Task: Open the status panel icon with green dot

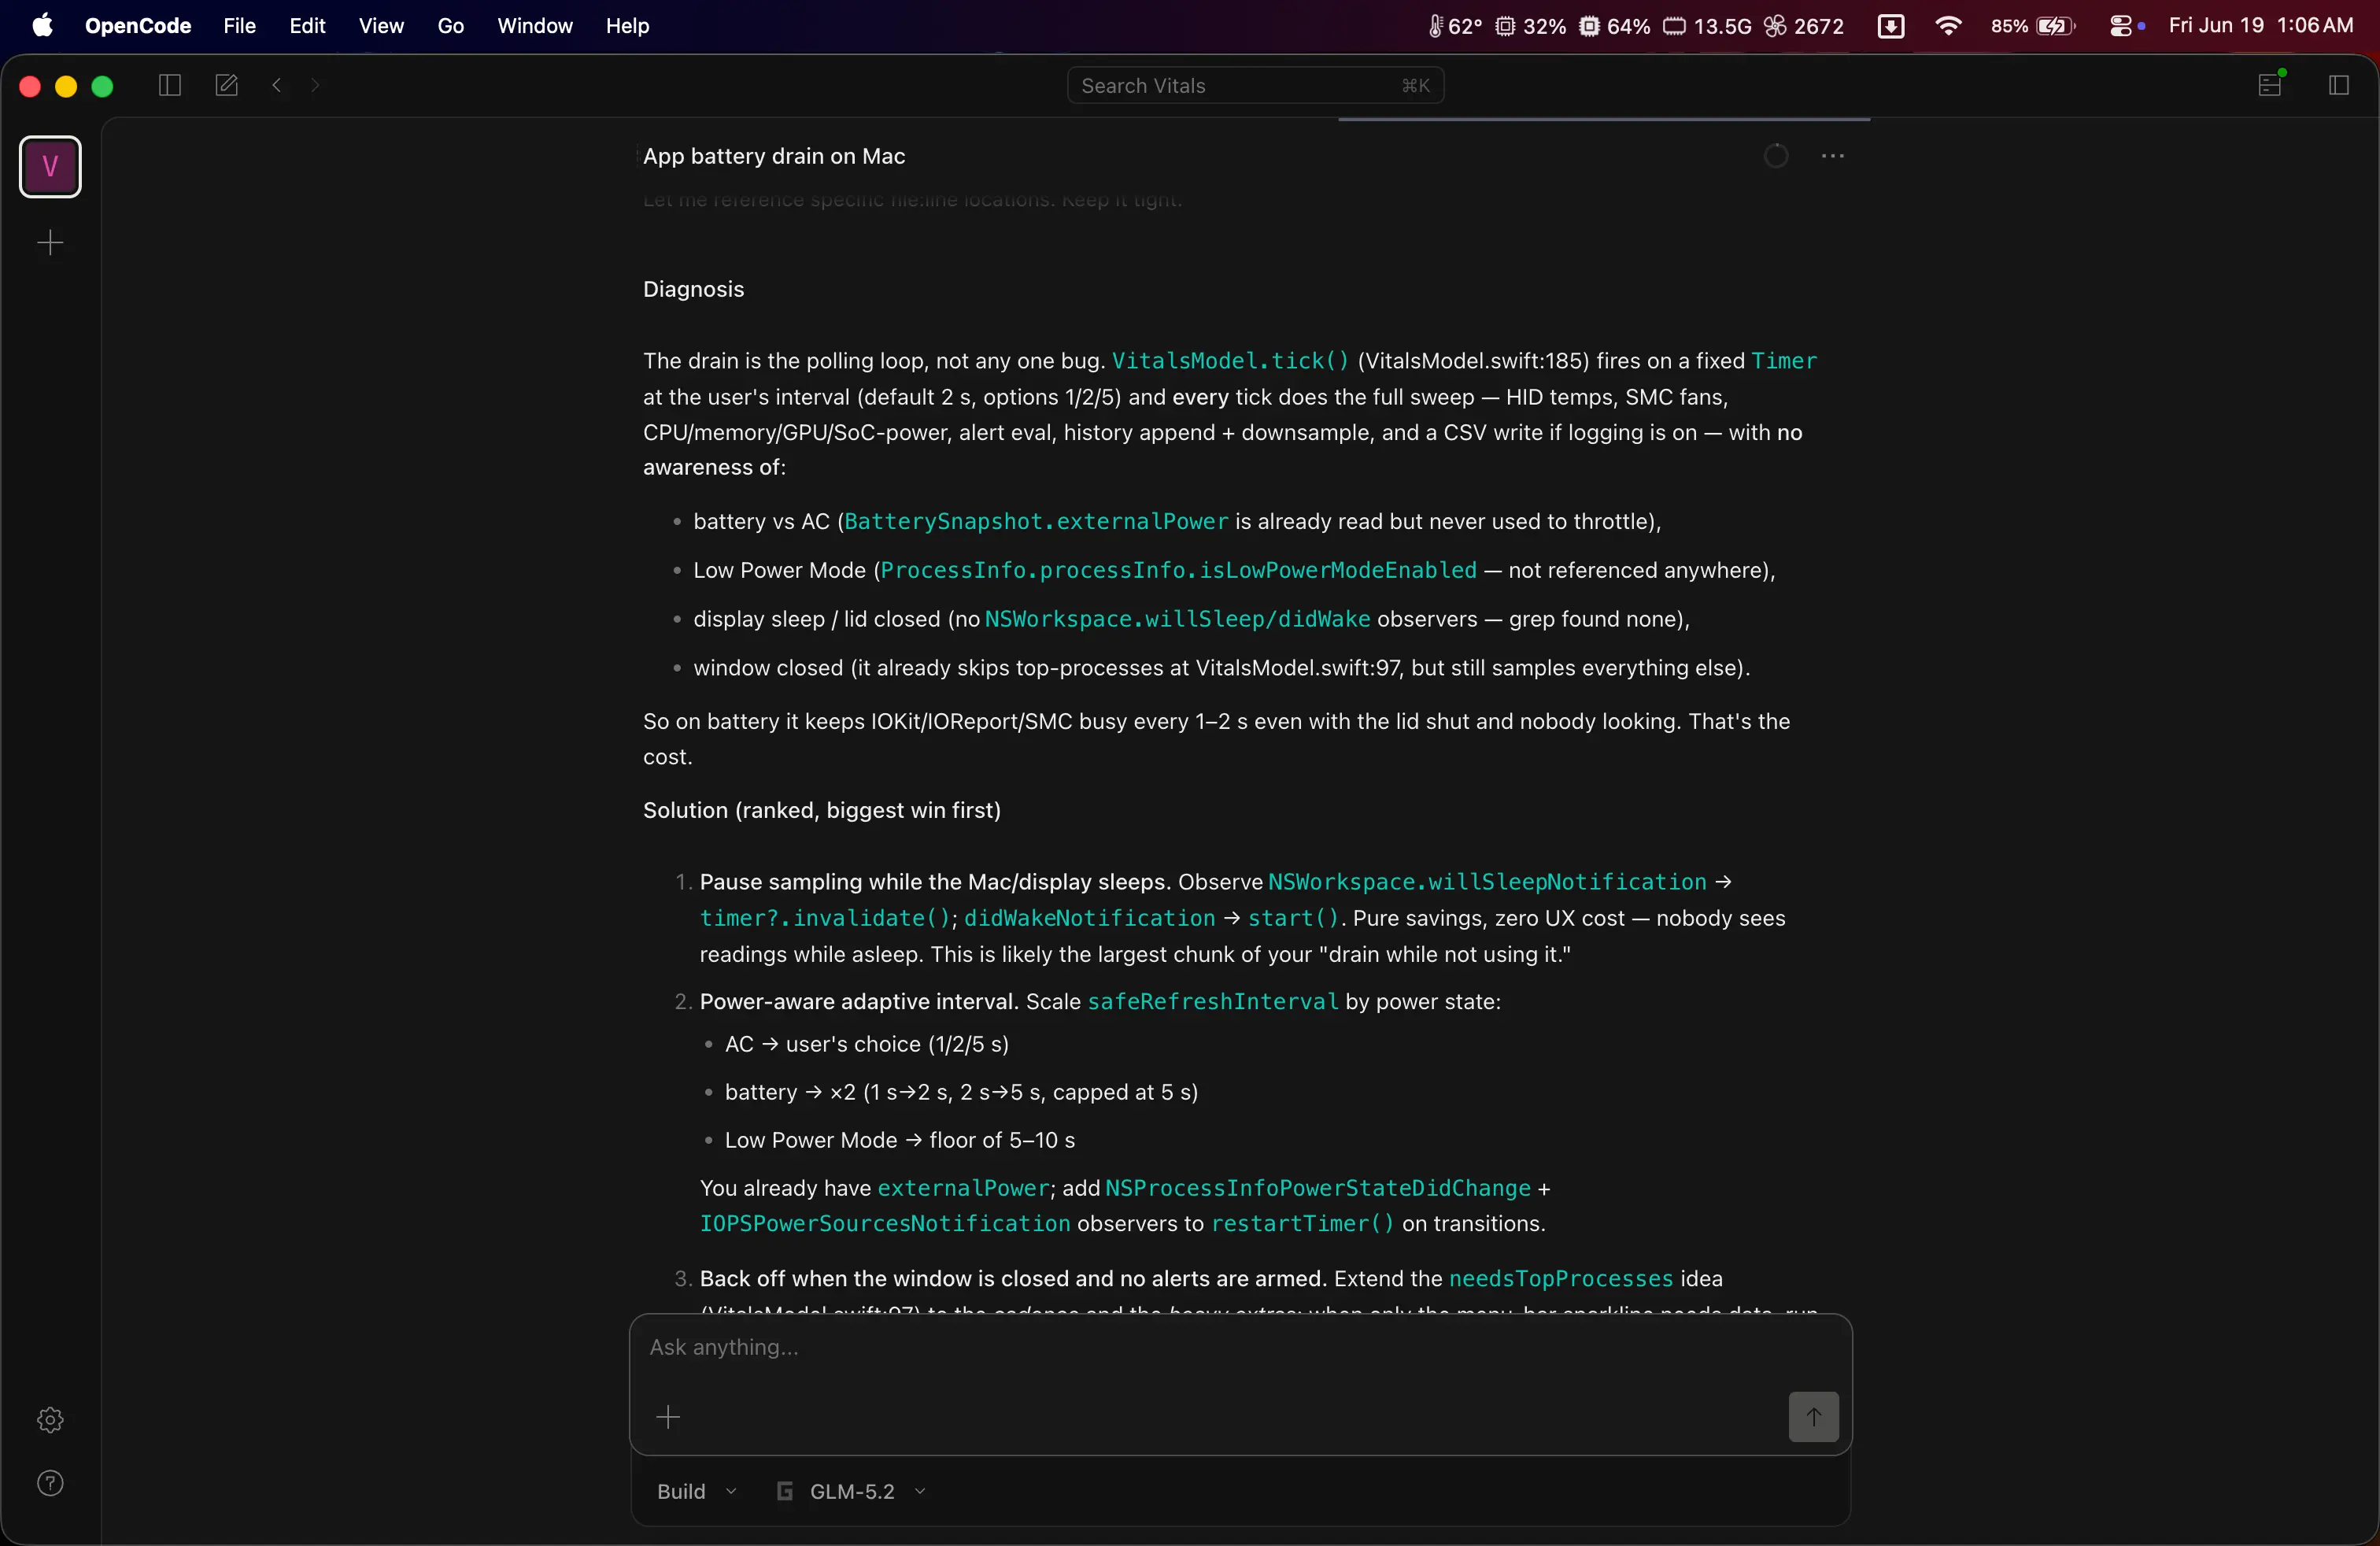Action: 2270,84
